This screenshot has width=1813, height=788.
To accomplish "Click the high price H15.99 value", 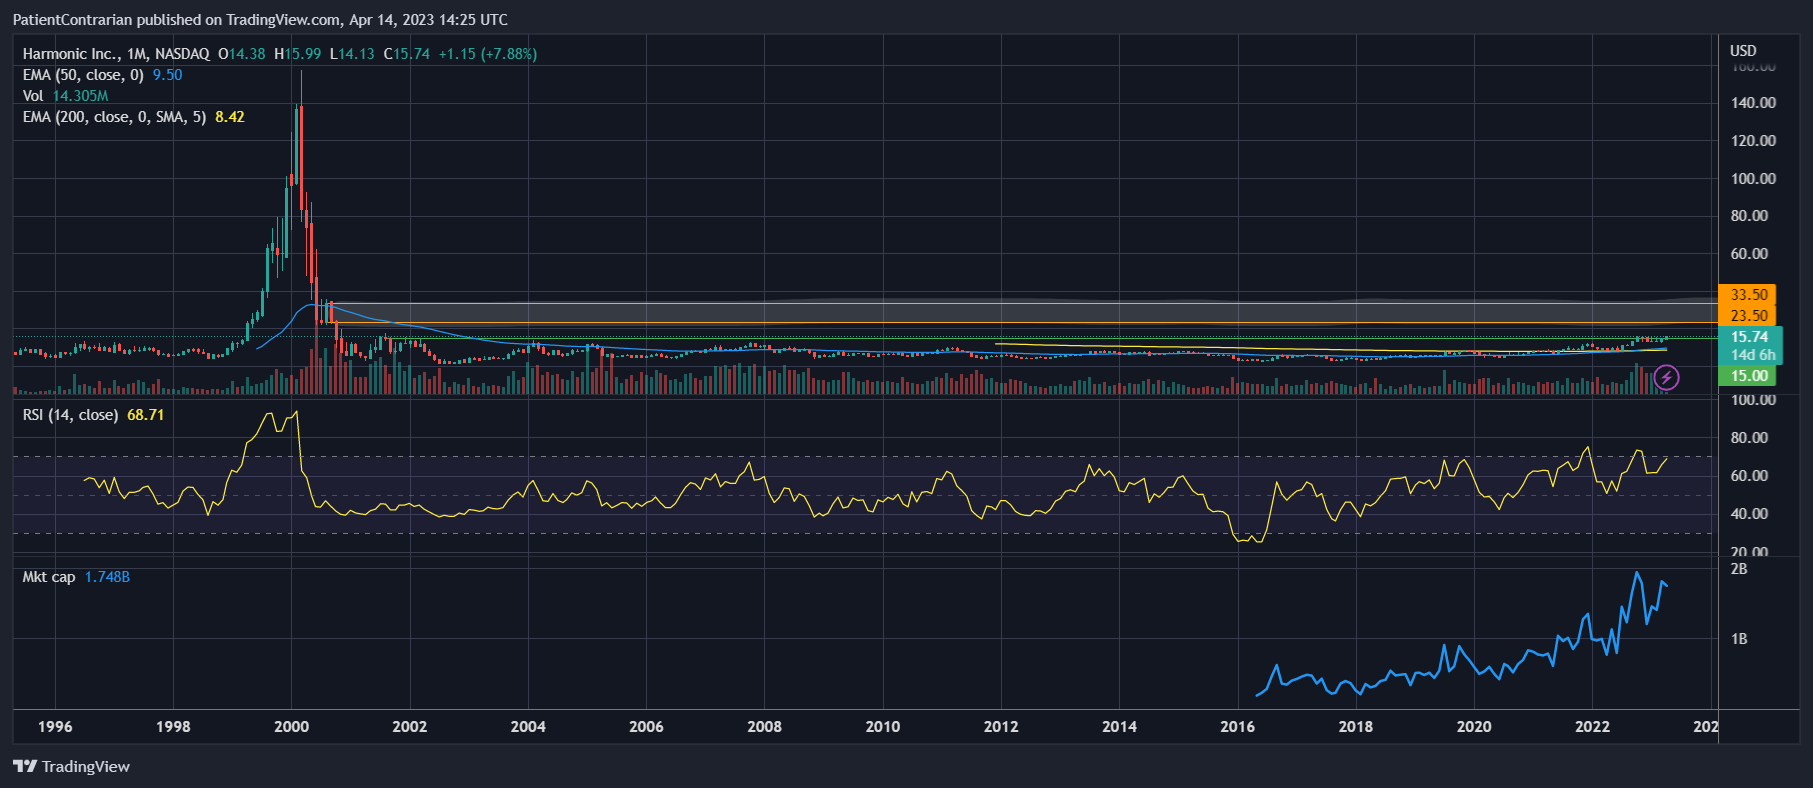I will click(298, 54).
